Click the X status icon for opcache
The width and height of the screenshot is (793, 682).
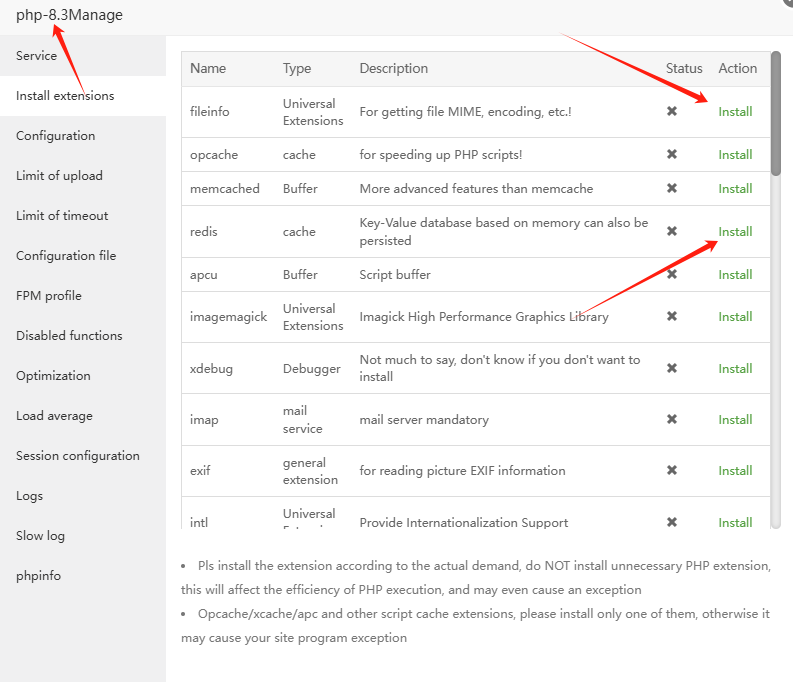(672, 154)
